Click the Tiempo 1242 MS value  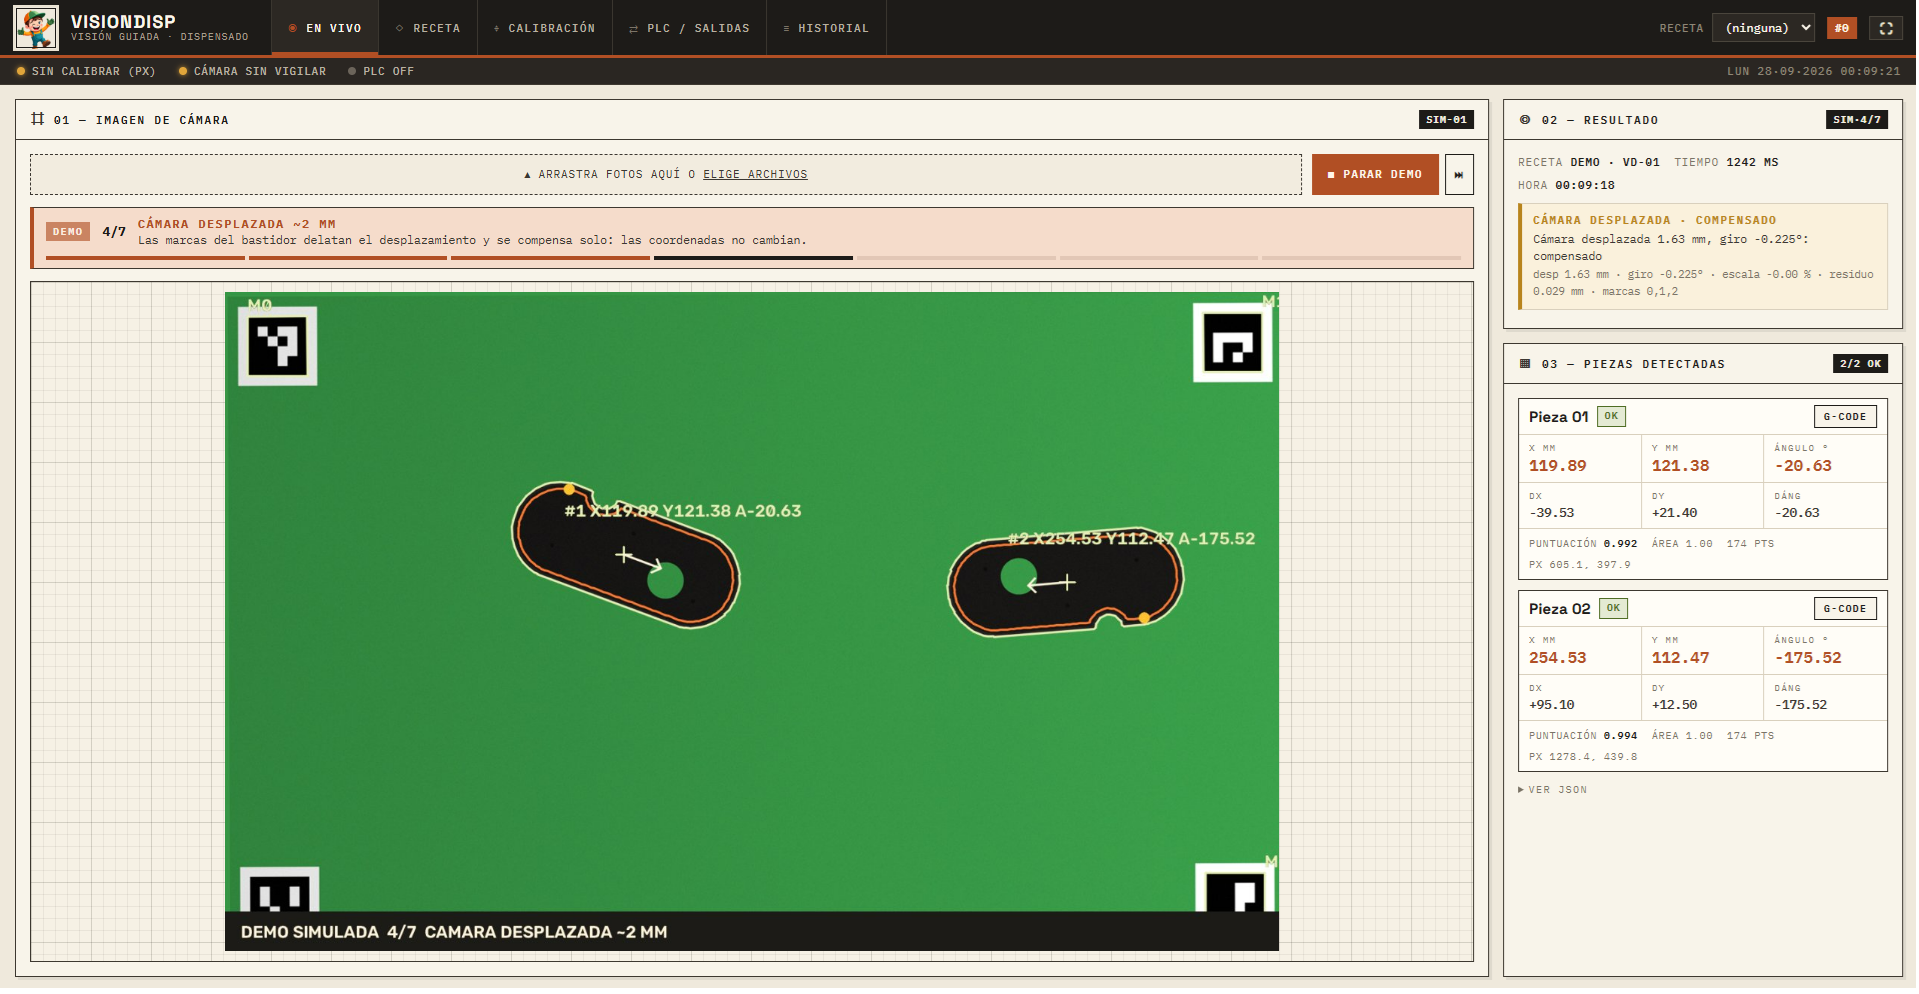click(x=1752, y=162)
